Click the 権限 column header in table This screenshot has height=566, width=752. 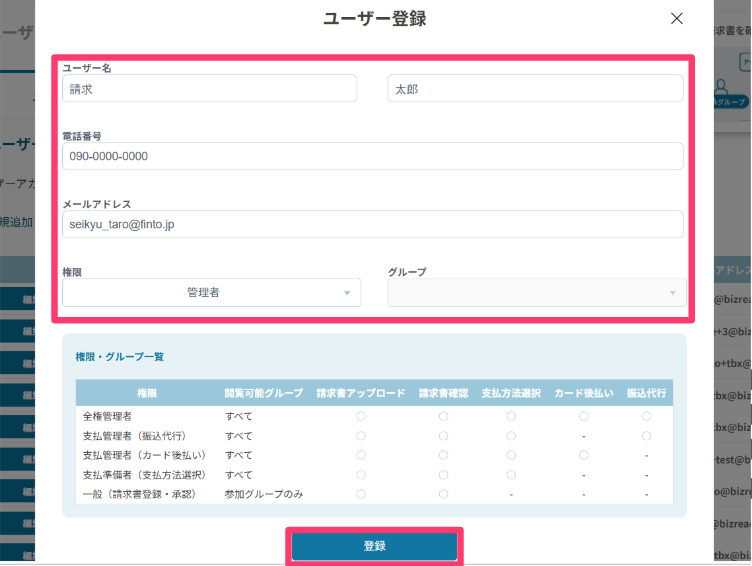pos(146,394)
